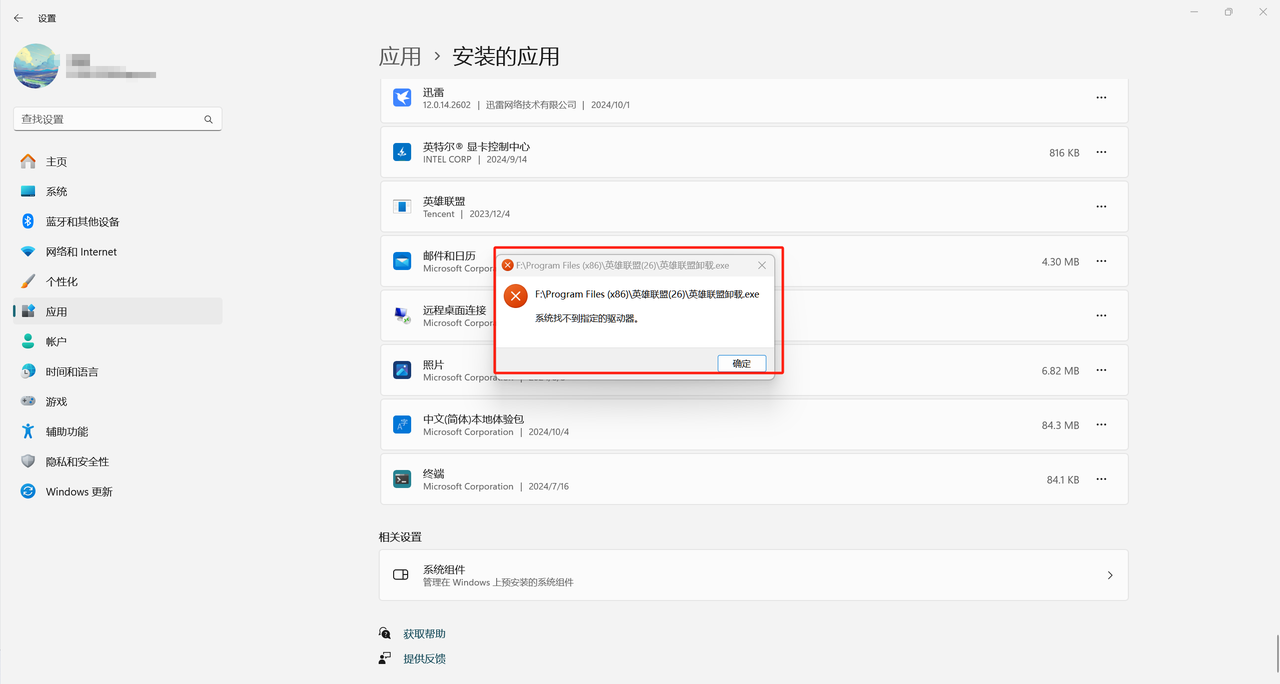Open the 获取帮助 link
This screenshot has width=1280, height=684.
(424, 634)
